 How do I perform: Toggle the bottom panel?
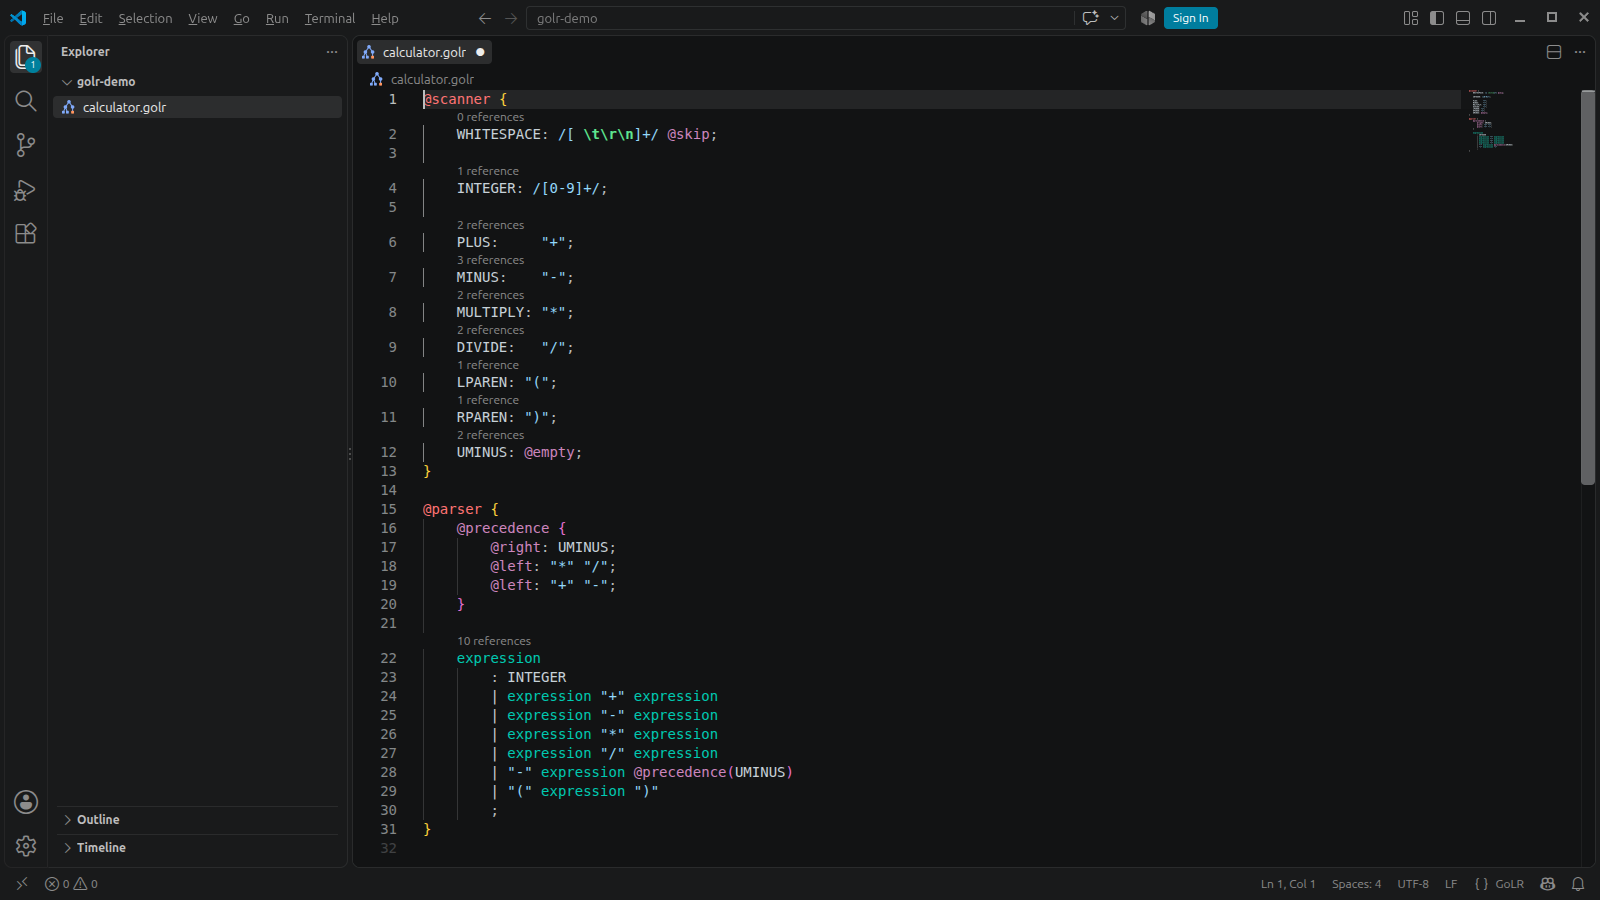click(x=1463, y=18)
